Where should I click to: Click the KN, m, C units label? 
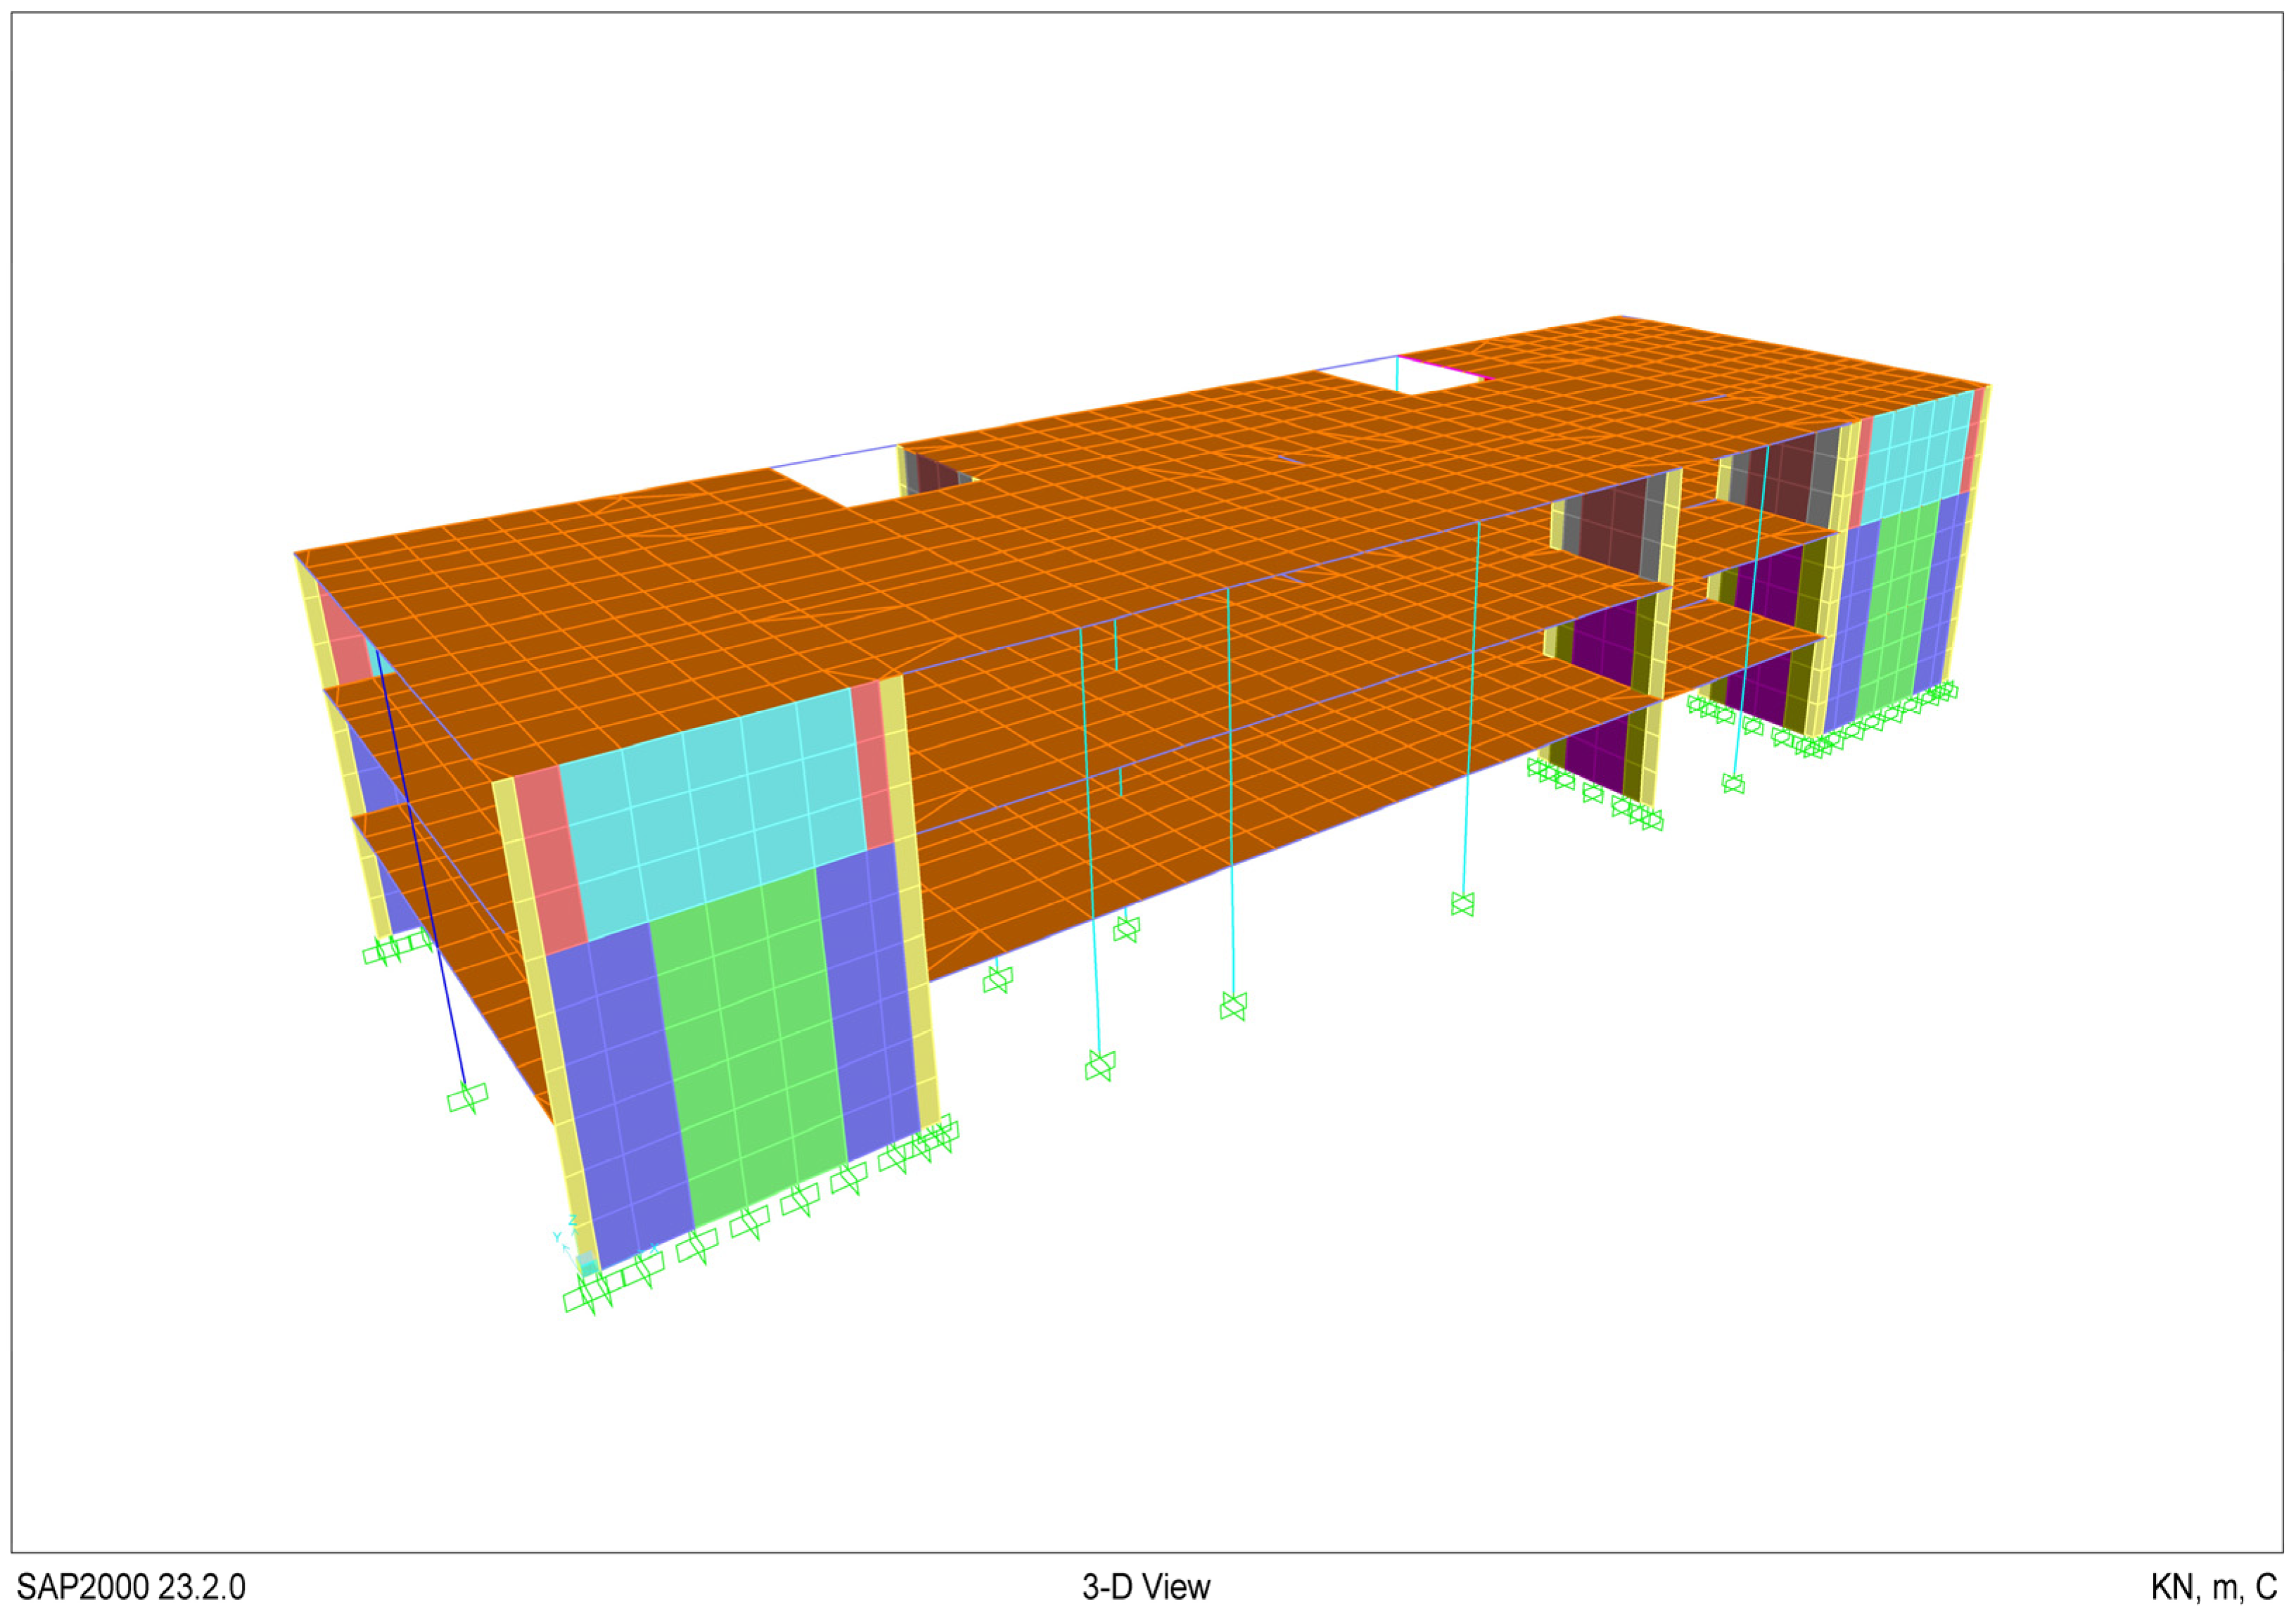pyautogui.click(x=2213, y=1587)
